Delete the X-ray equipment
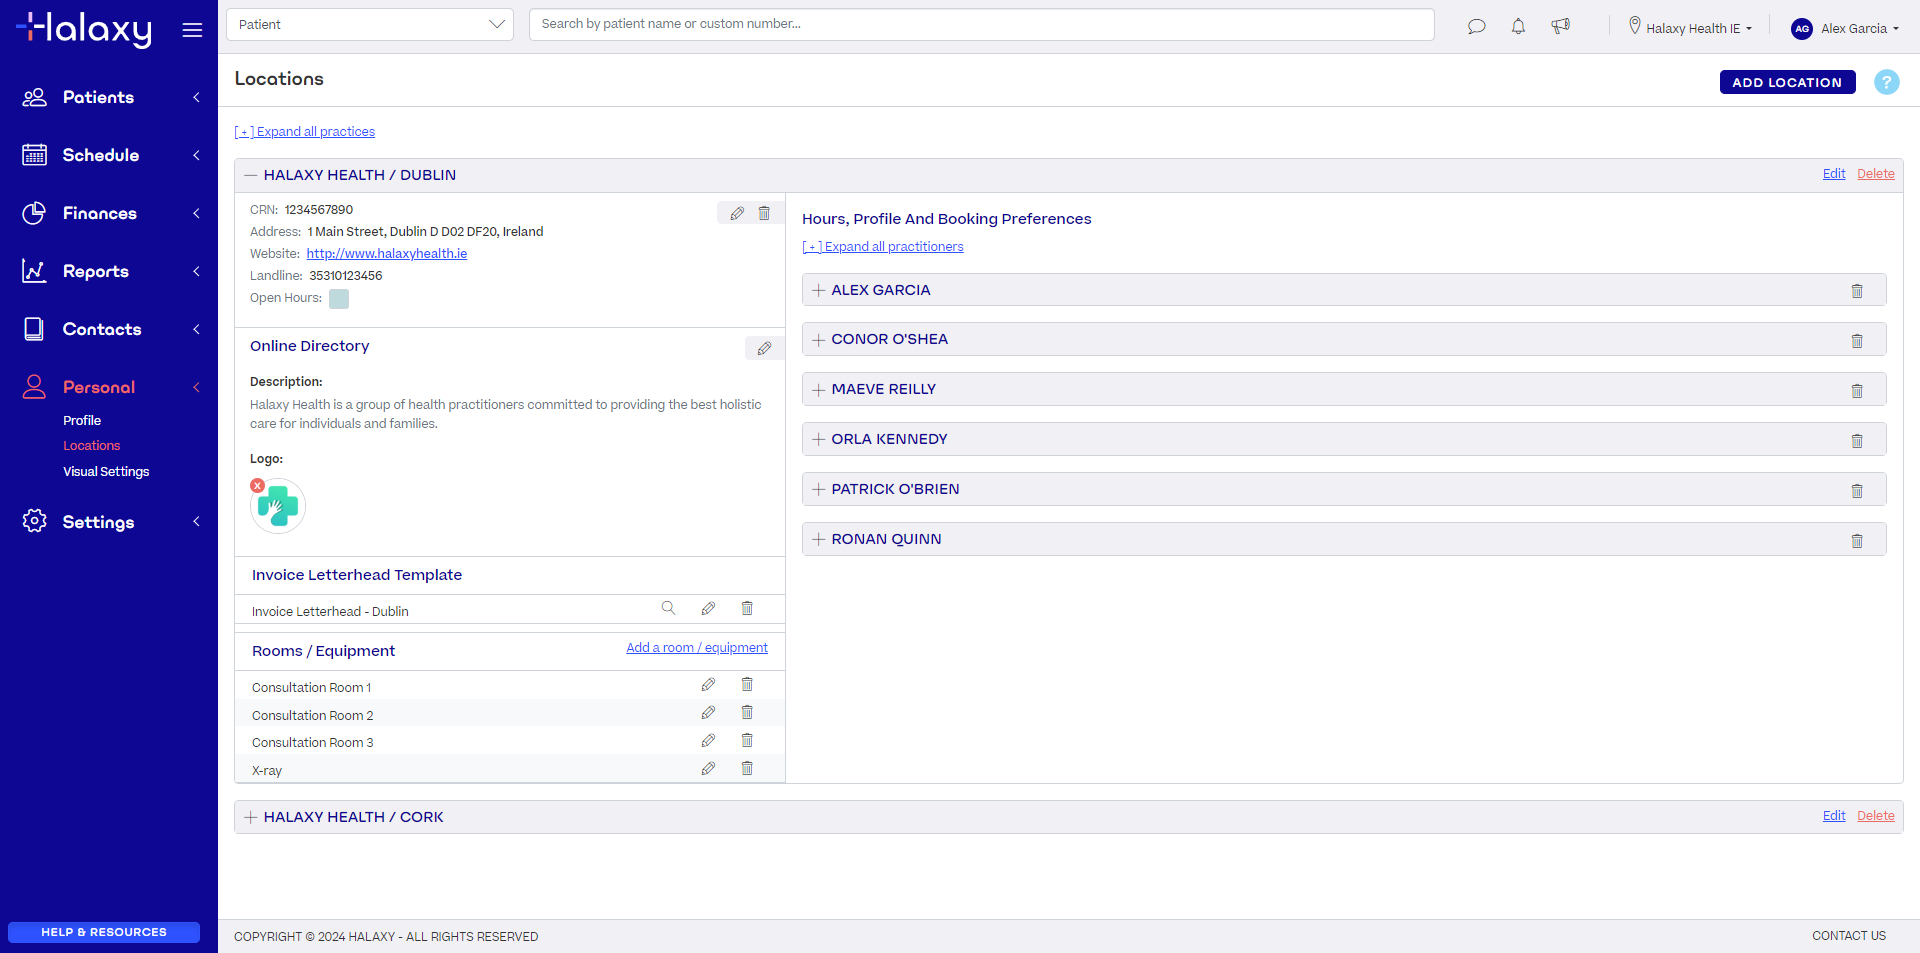Image resolution: width=1920 pixels, height=953 pixels. (x=746, y=768)
